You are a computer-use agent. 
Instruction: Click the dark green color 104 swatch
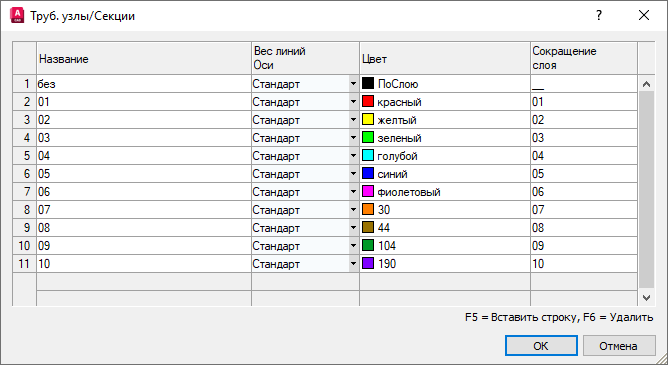(368, 245)
